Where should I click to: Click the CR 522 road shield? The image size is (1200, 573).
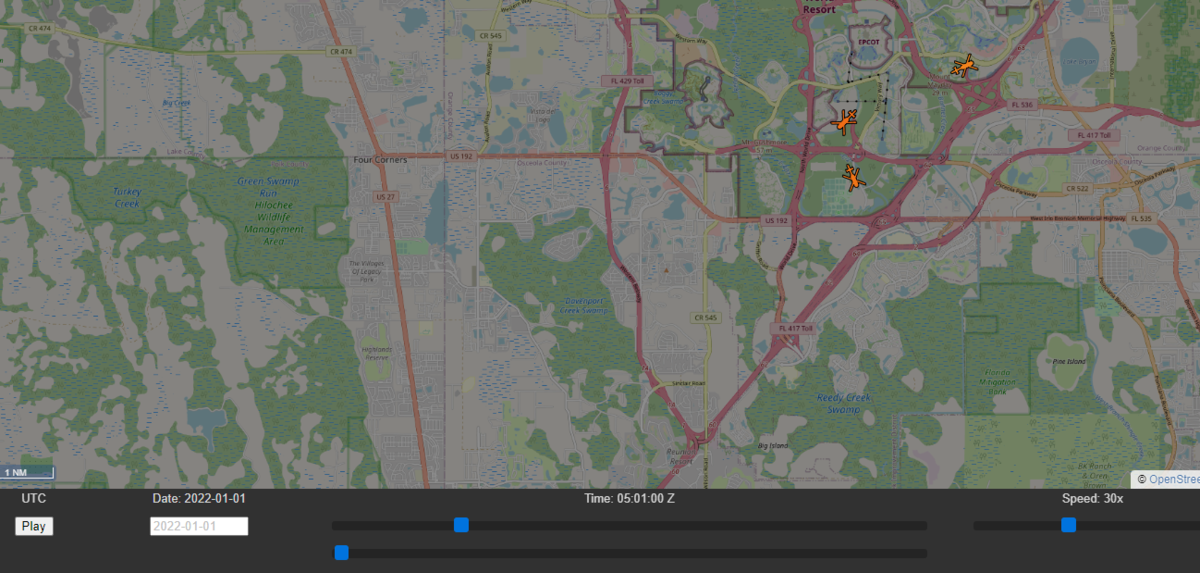coord(1077,188)
